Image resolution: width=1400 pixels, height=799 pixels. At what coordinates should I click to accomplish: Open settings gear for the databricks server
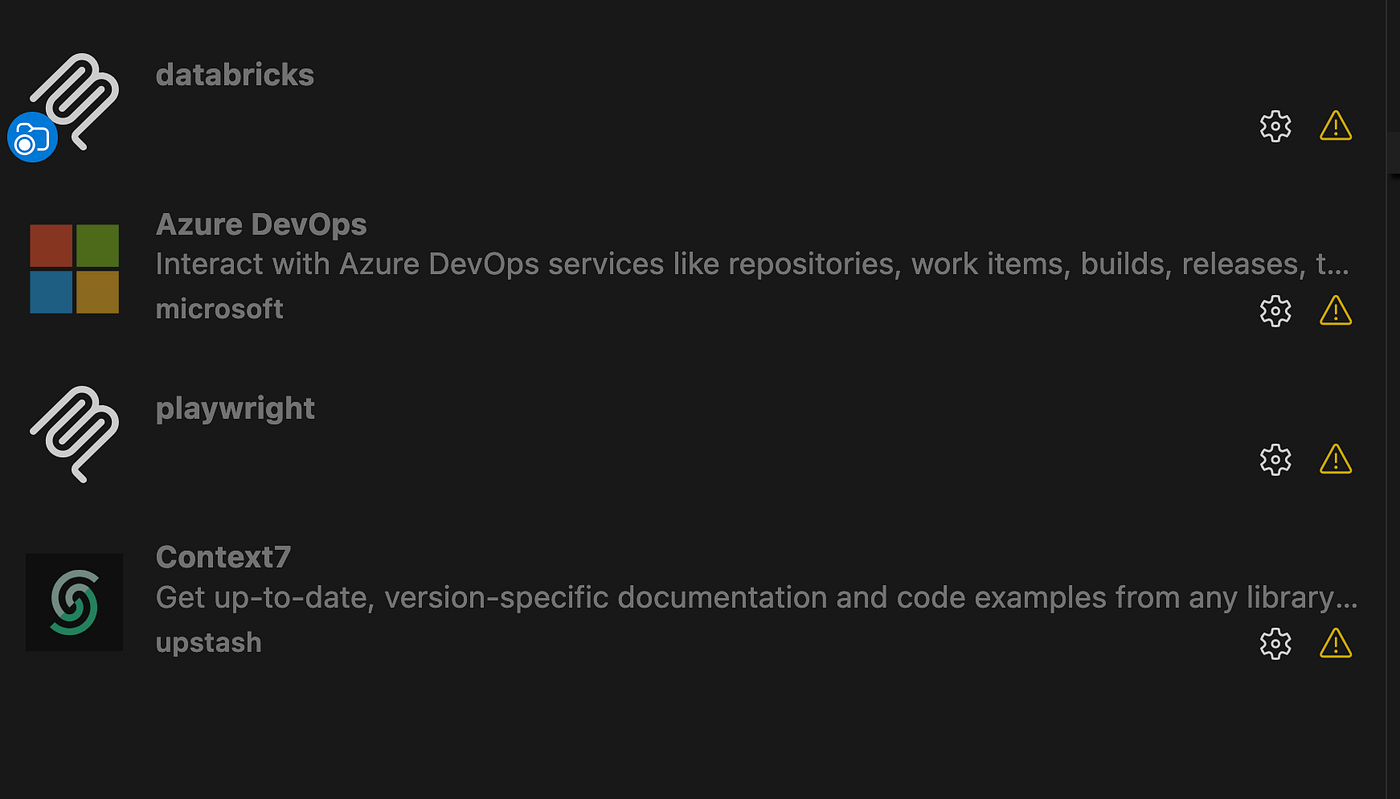[1274, 126]
